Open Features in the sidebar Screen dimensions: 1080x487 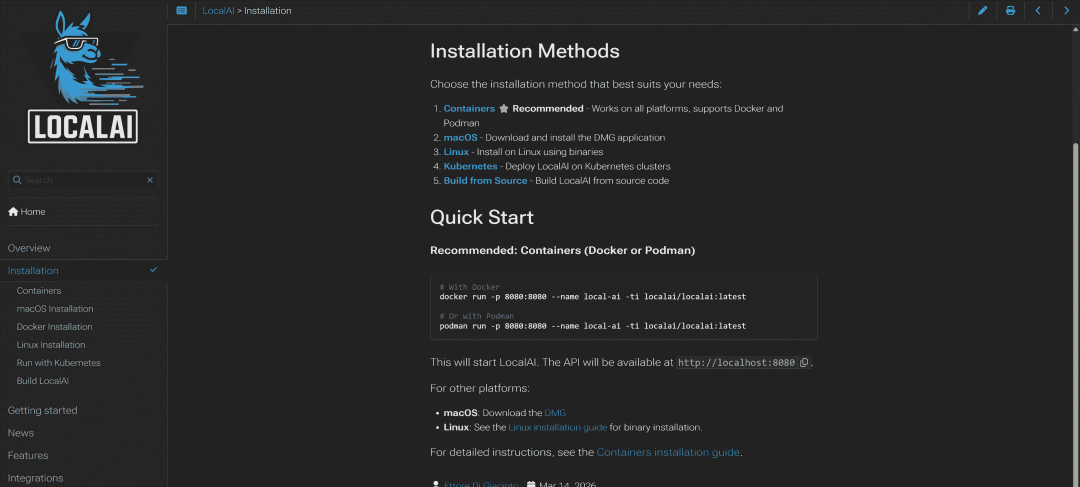[x=28, y=455]
